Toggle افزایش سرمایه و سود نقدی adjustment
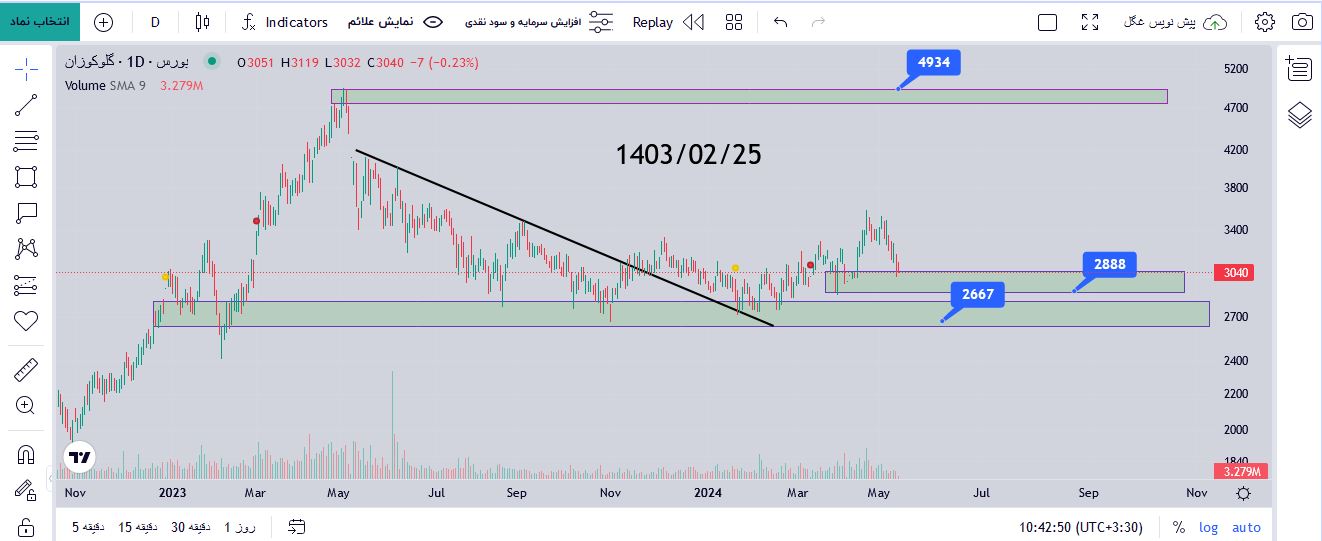This screenshot has width=1322, height=541. (540, 22)
